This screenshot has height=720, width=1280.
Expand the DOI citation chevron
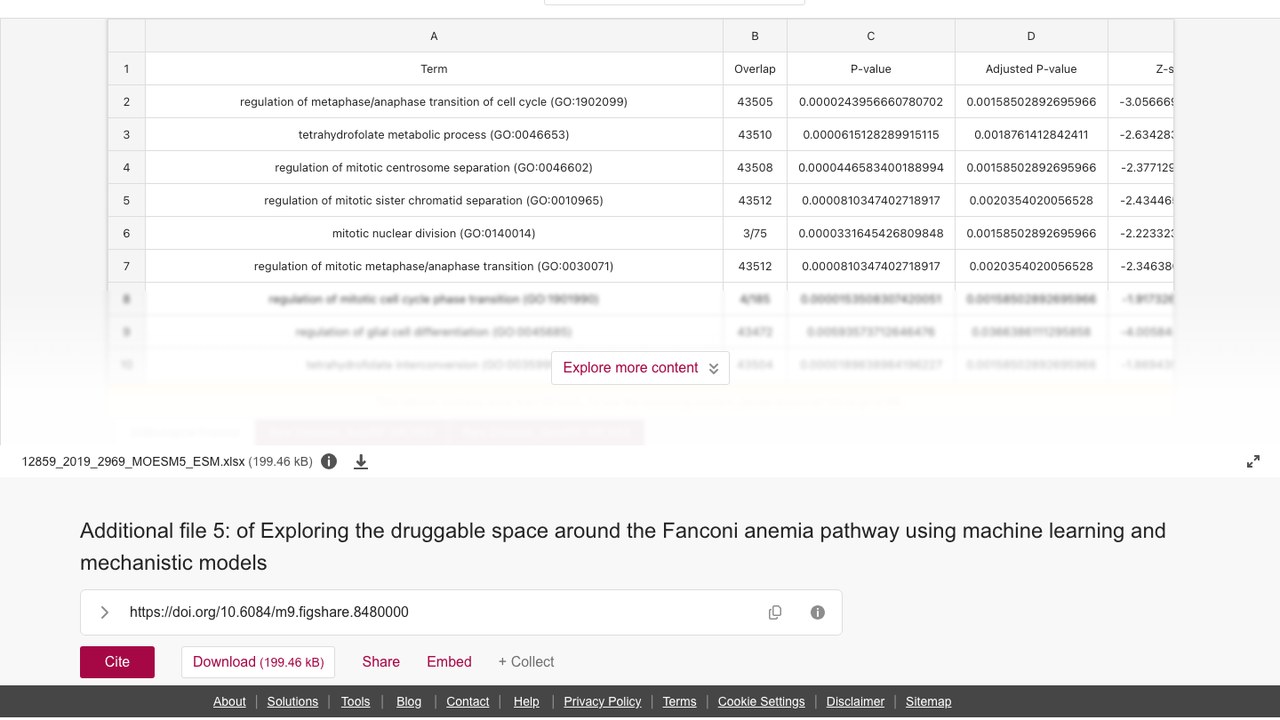(x=104, y=612)
